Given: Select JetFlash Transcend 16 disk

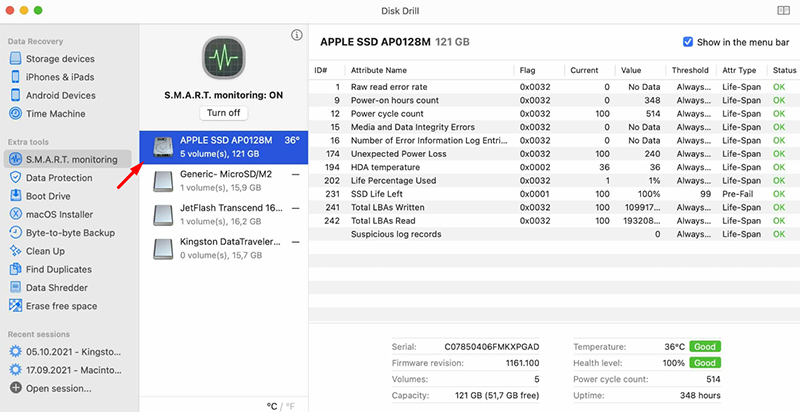Looking at the screenshot, I should coord(223,215).
